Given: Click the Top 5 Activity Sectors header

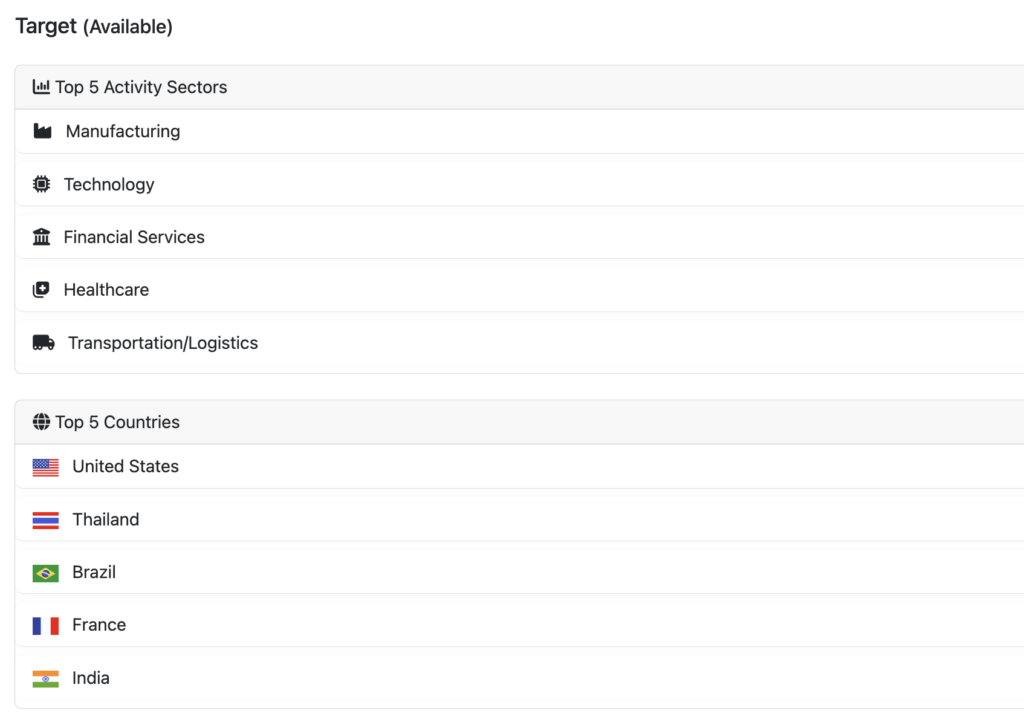Looking at the screenshot, I should click(x=141, y=87).
